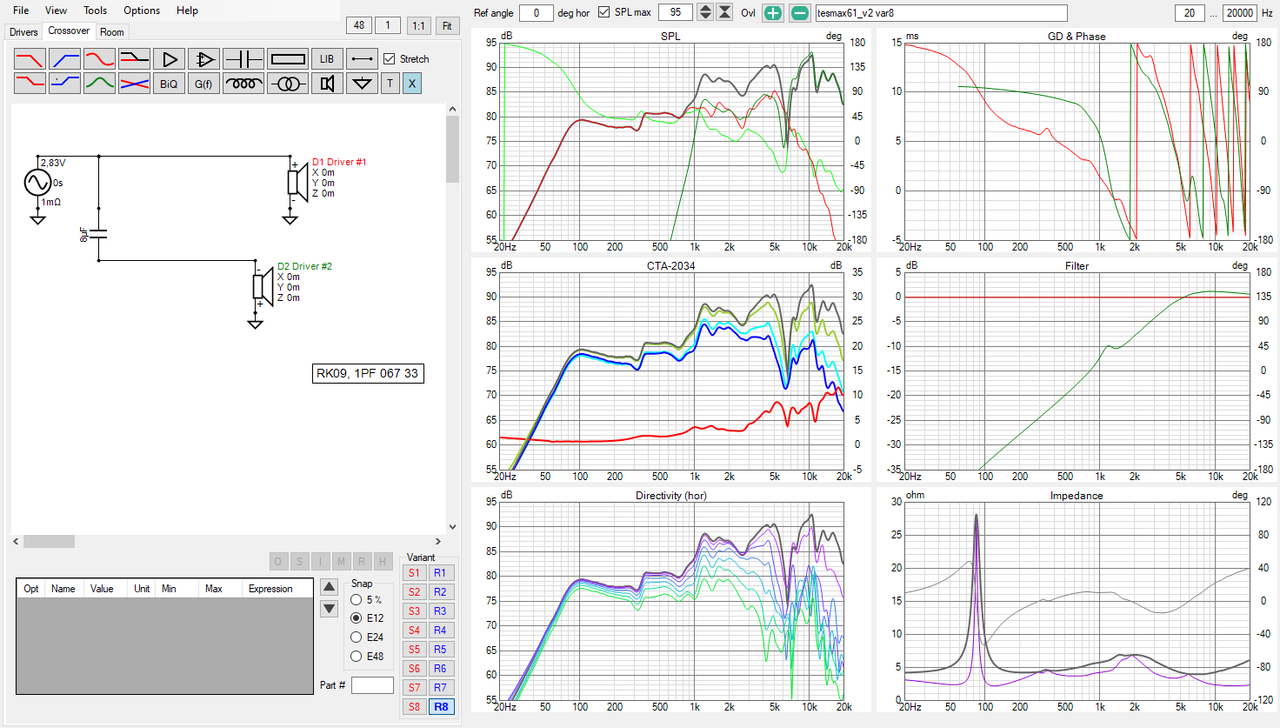The width and height of the screenshot is (1280, 728).
Task: Switch to the Drivers tab
Action: click(x=24, y=32)
